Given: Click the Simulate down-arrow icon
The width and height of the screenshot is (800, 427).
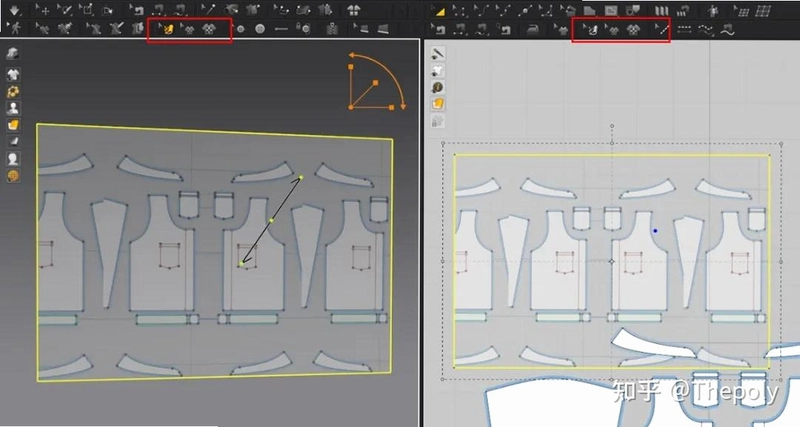Looking at the screenshot, I should click(14, 10).
